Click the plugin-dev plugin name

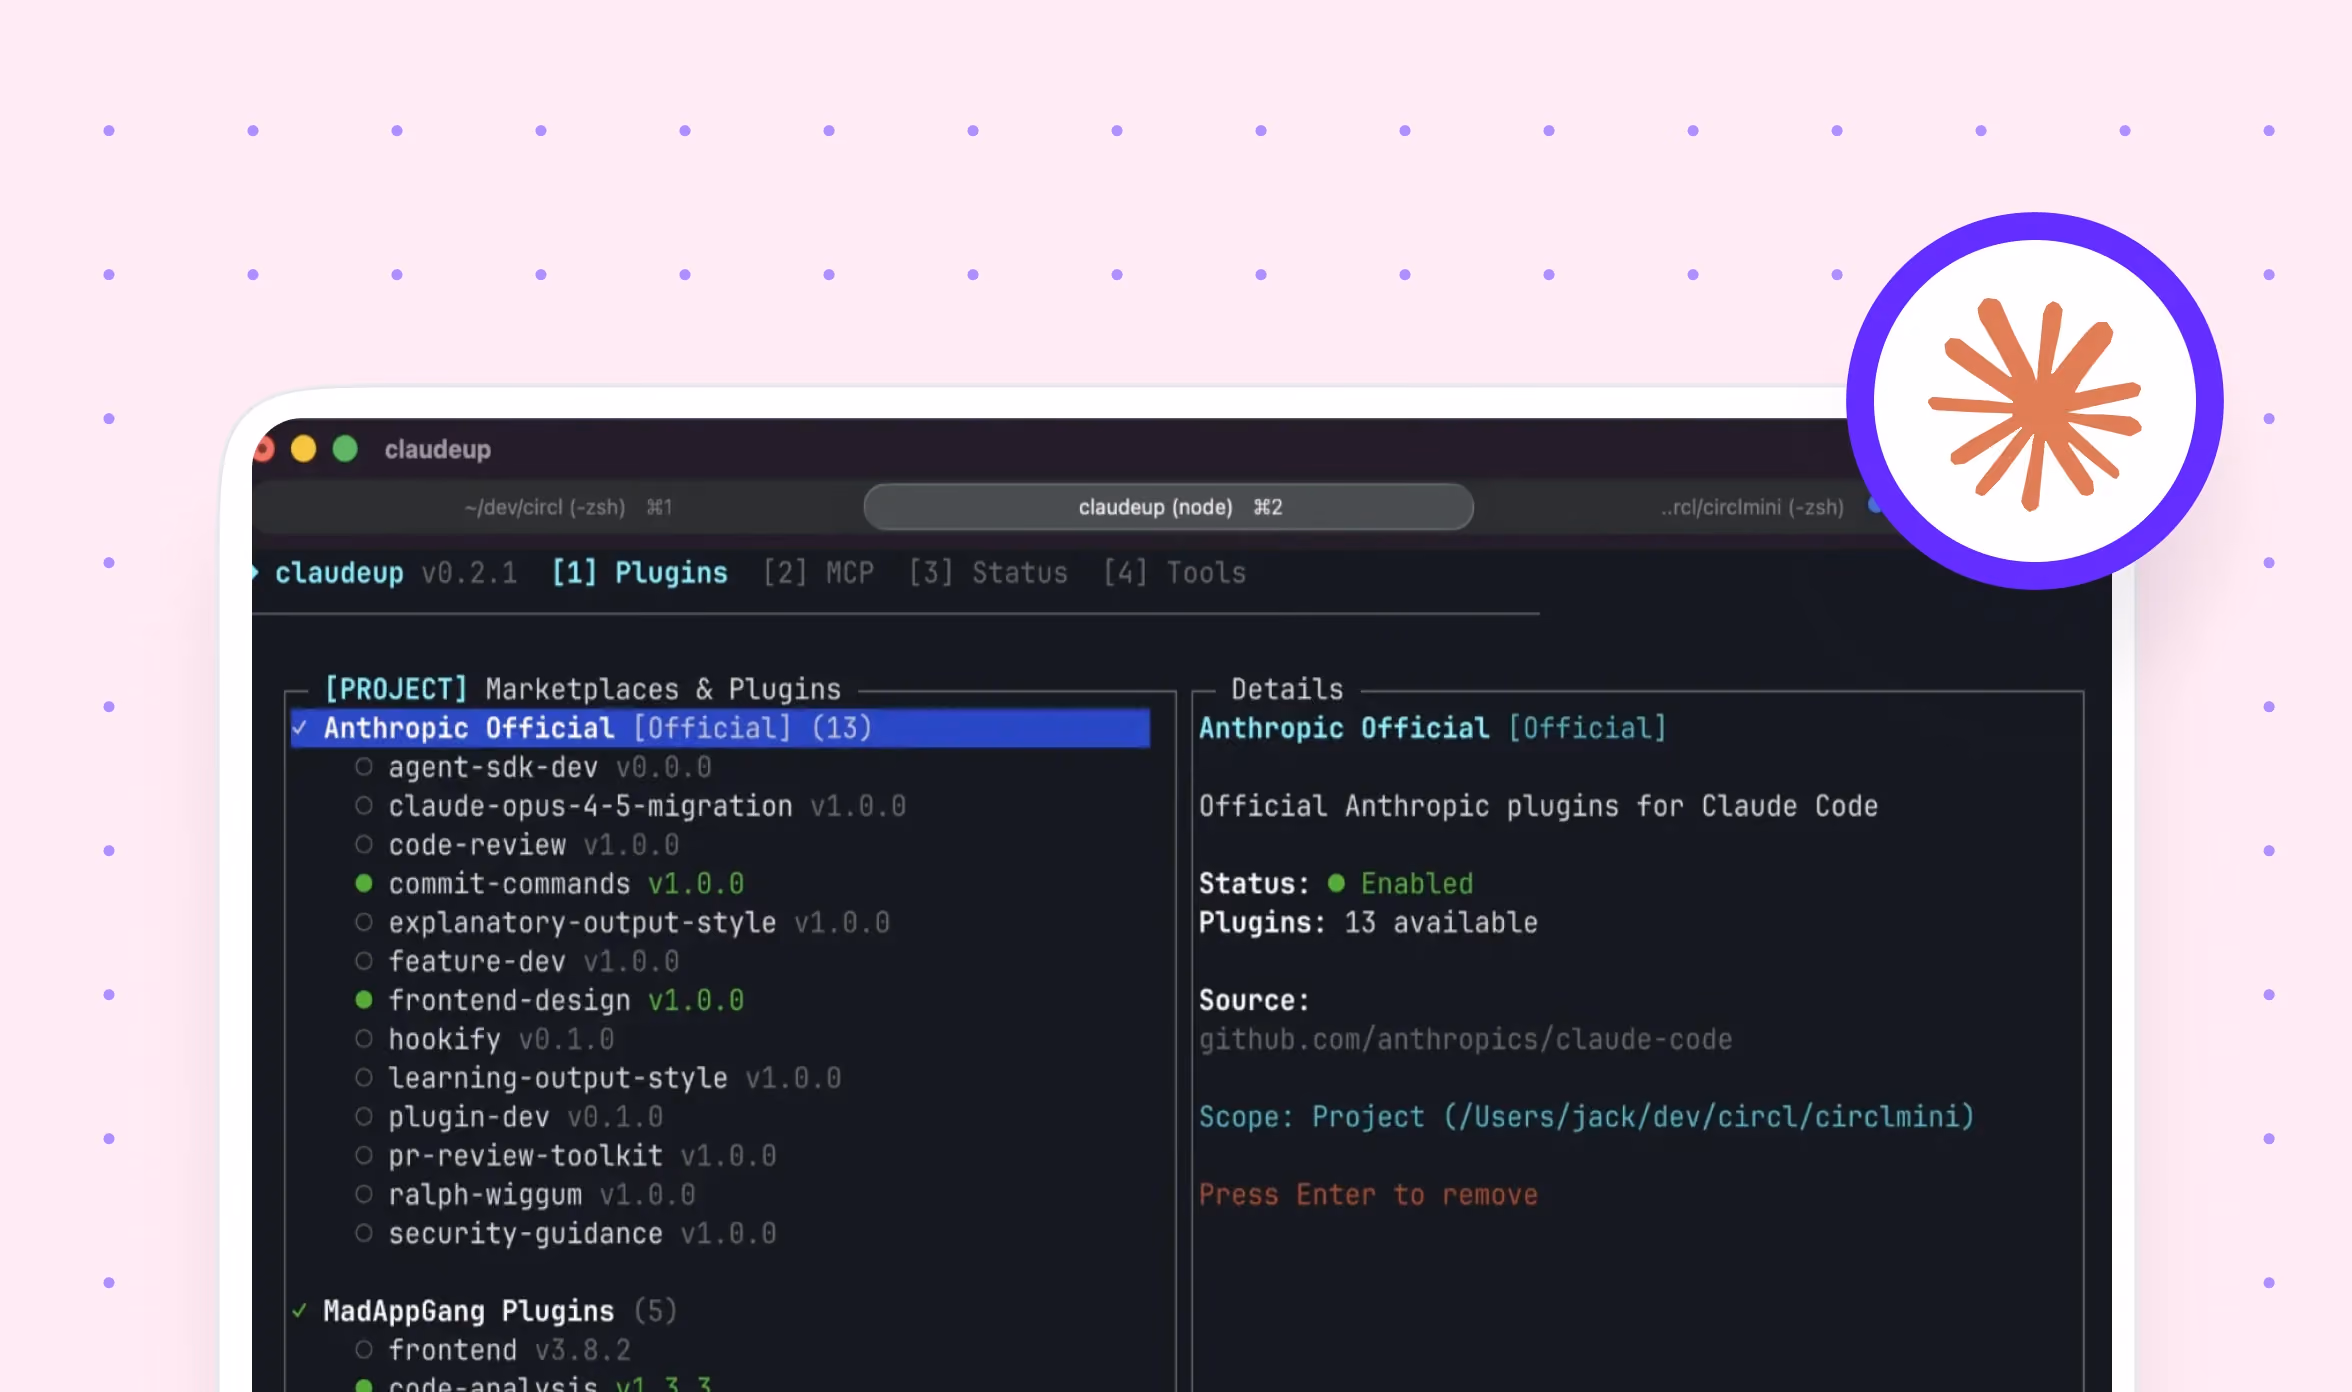[x=469, y=1117]
